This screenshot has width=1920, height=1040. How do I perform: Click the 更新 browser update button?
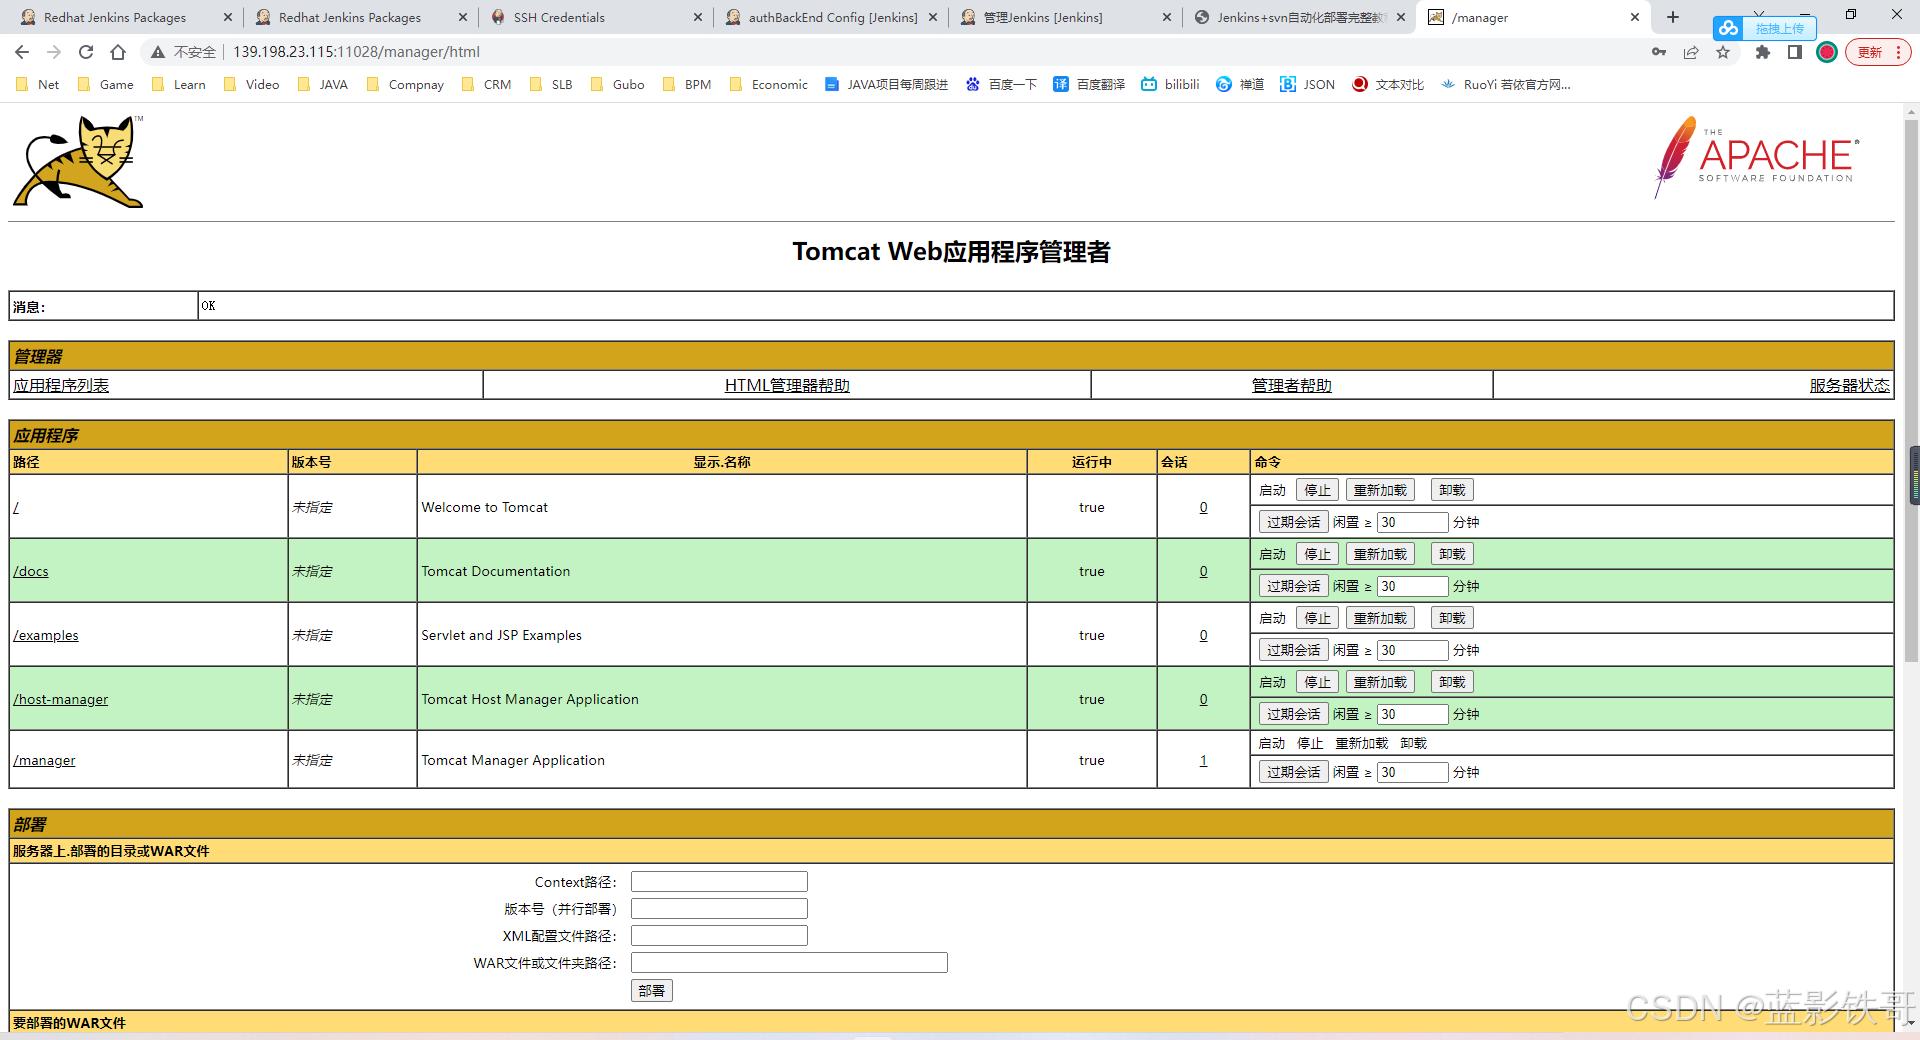click(x=1871, y=52)
